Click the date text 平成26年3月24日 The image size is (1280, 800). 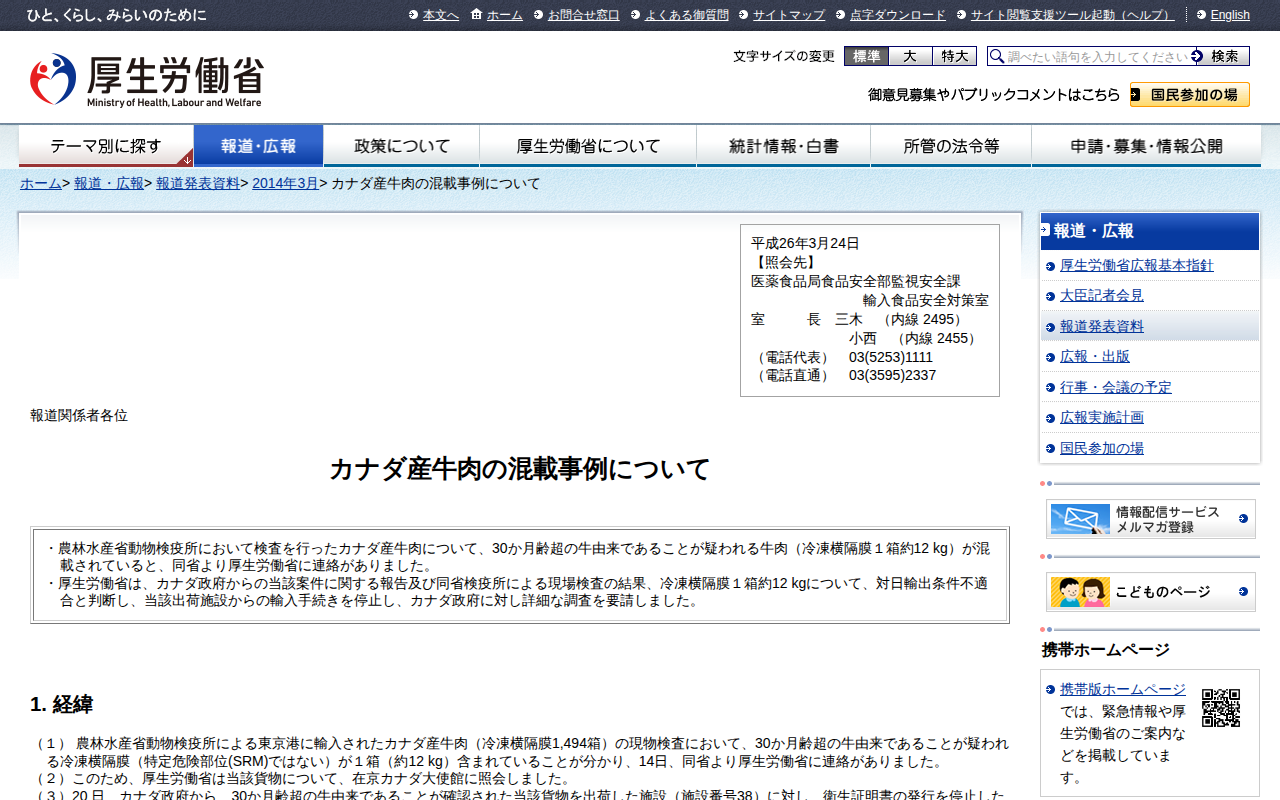pyautogui.click(x=805, y=243)
